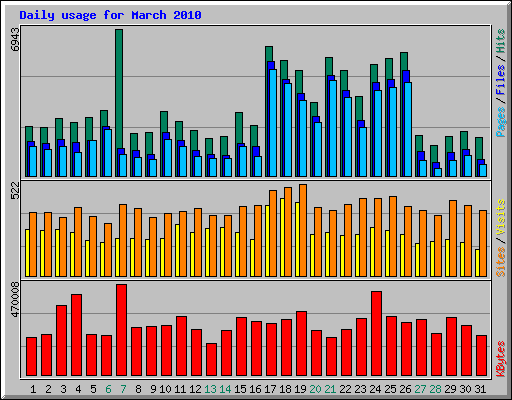Click the red KBytes bar for day 7
The width and height of the screenshot is (512, 400).
[x=121, y=330]
